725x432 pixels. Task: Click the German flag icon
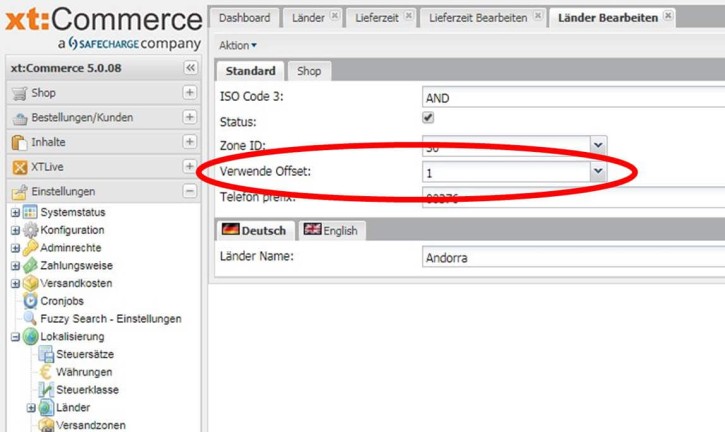(x=230, y=229)
